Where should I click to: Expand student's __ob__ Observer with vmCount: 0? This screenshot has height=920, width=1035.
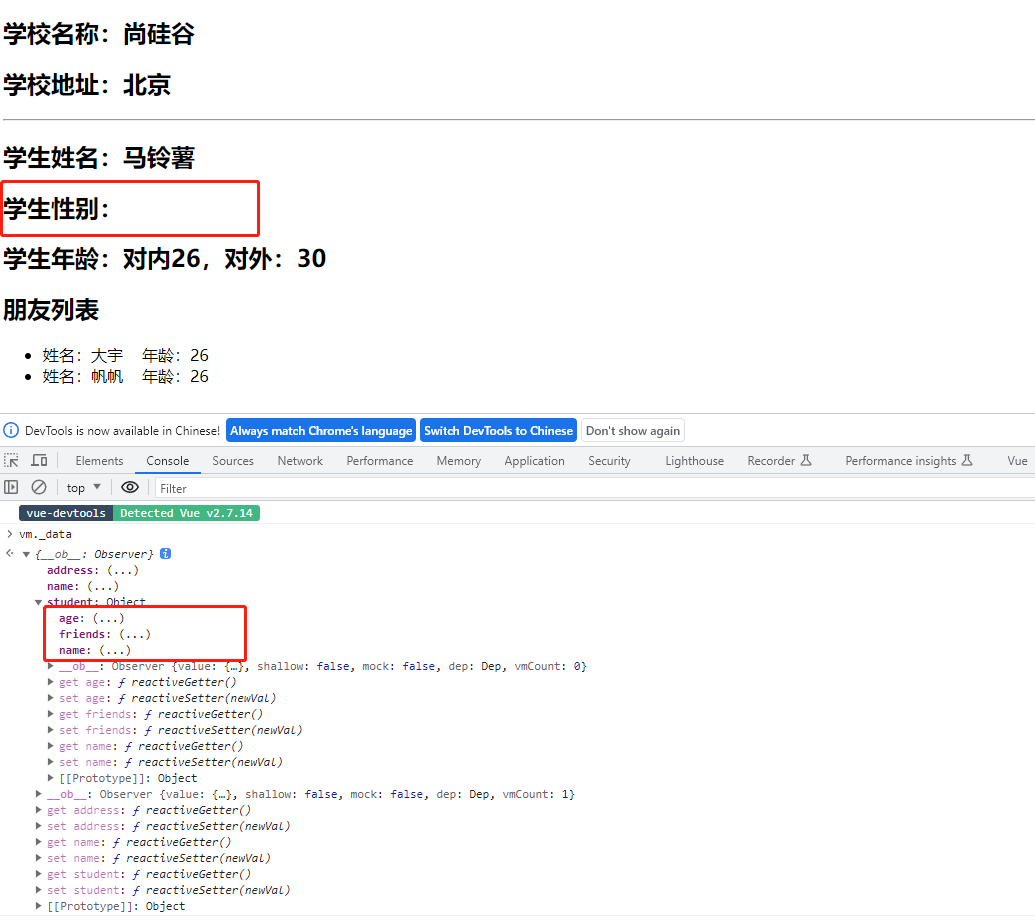click(51, 666)
